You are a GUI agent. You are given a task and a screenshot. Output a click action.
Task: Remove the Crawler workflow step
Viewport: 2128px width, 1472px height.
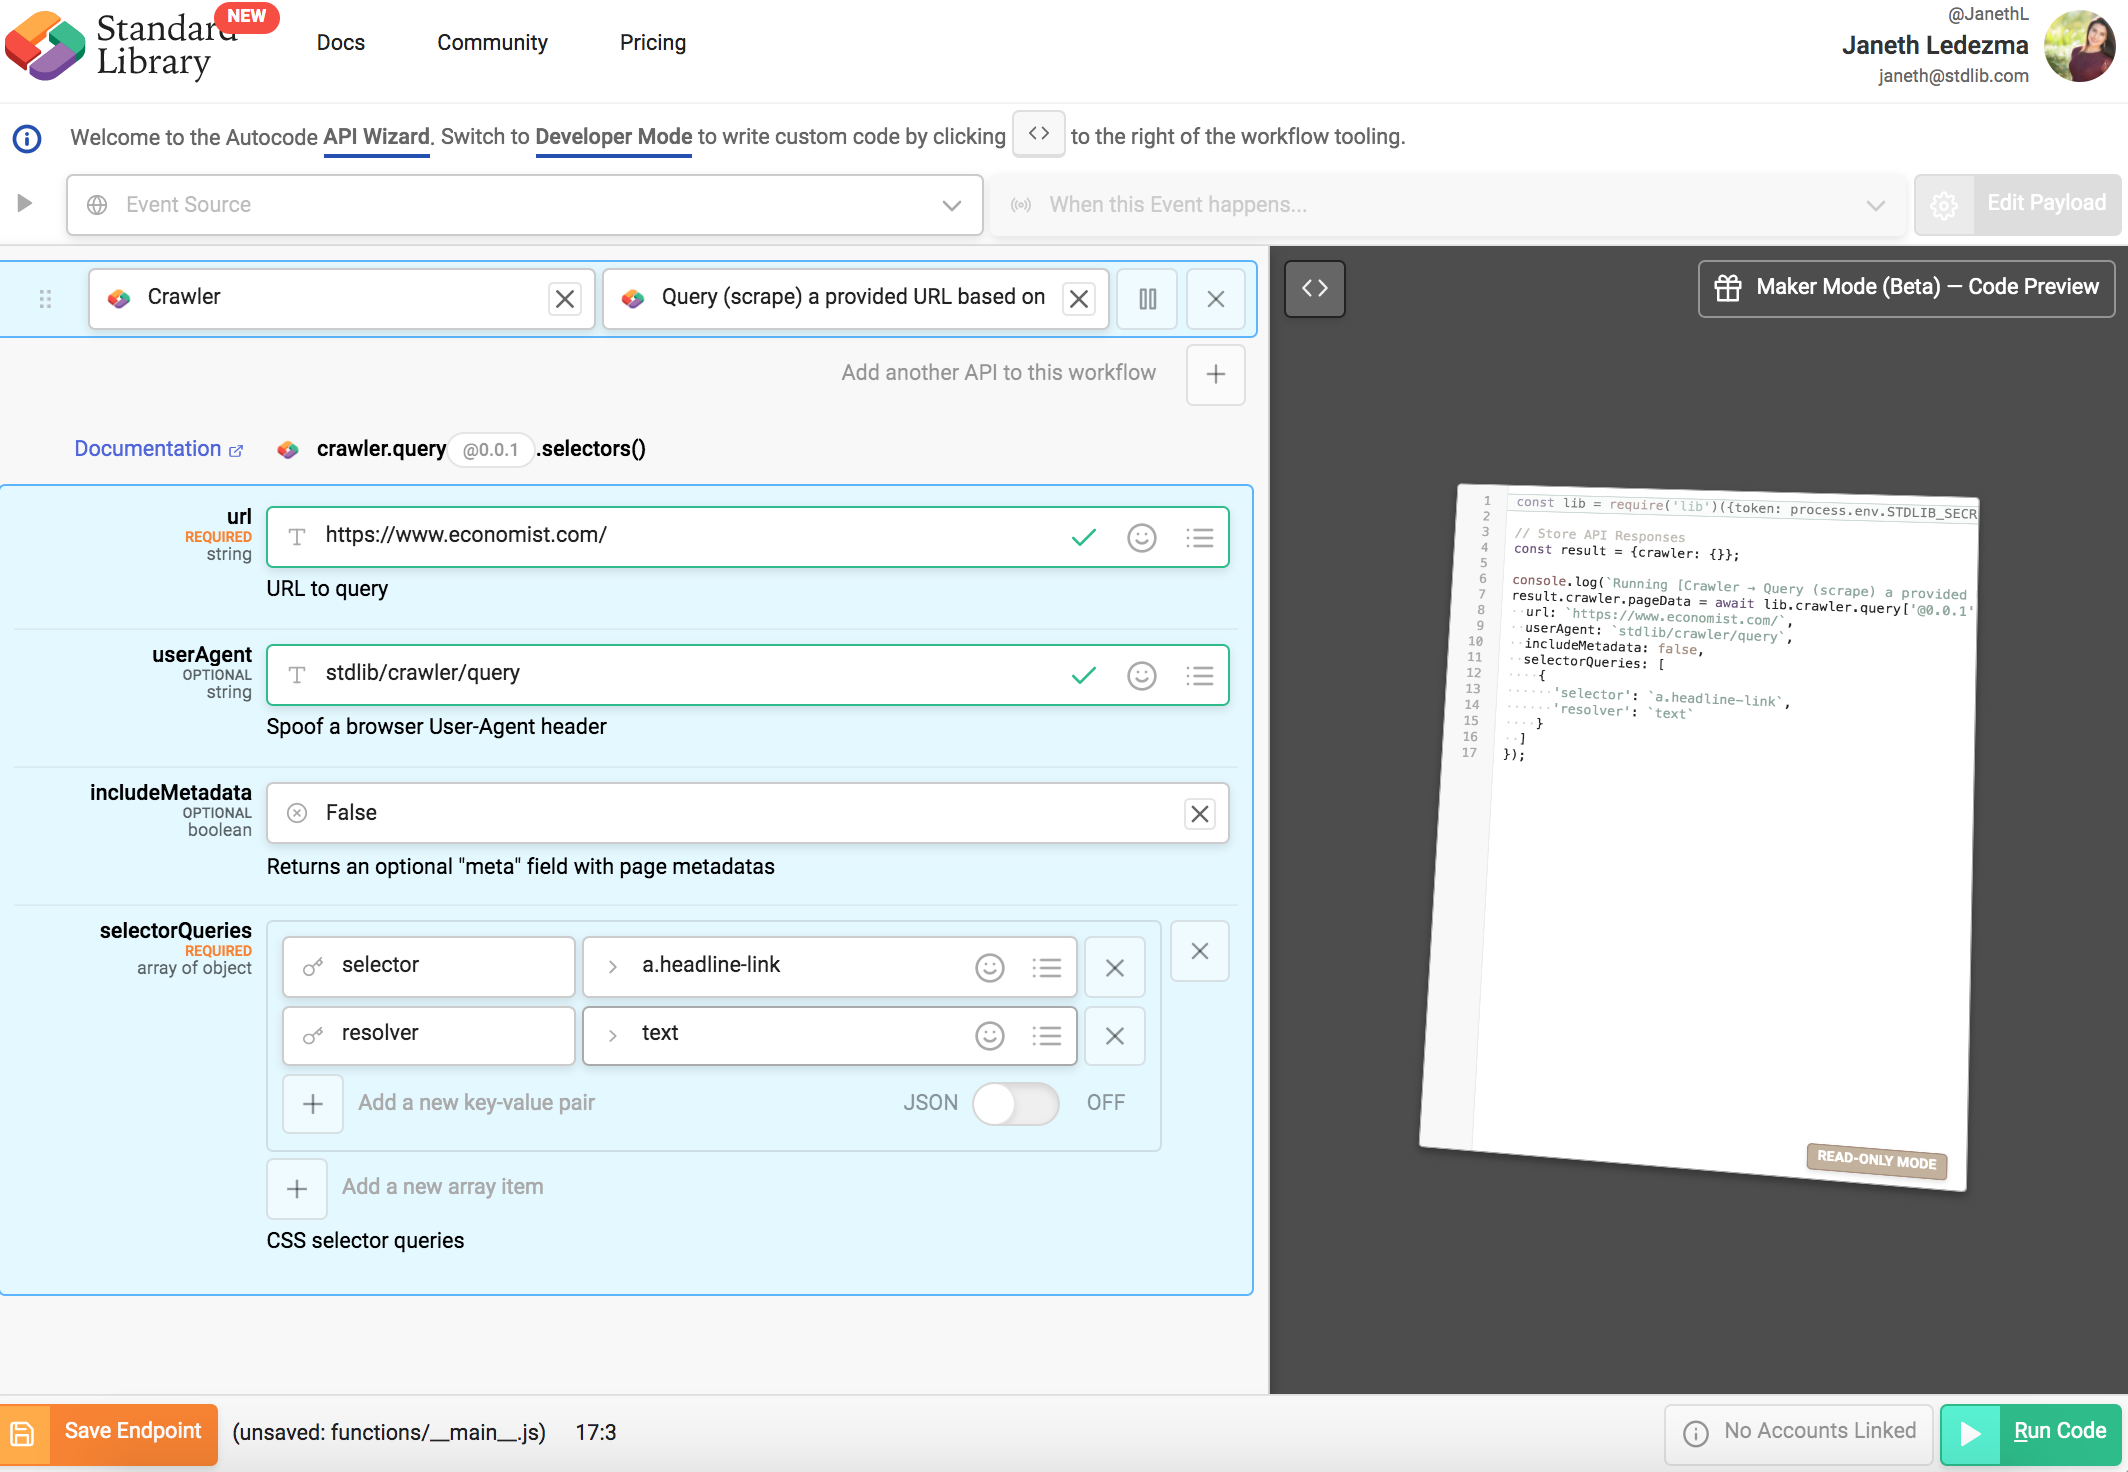1215,299
